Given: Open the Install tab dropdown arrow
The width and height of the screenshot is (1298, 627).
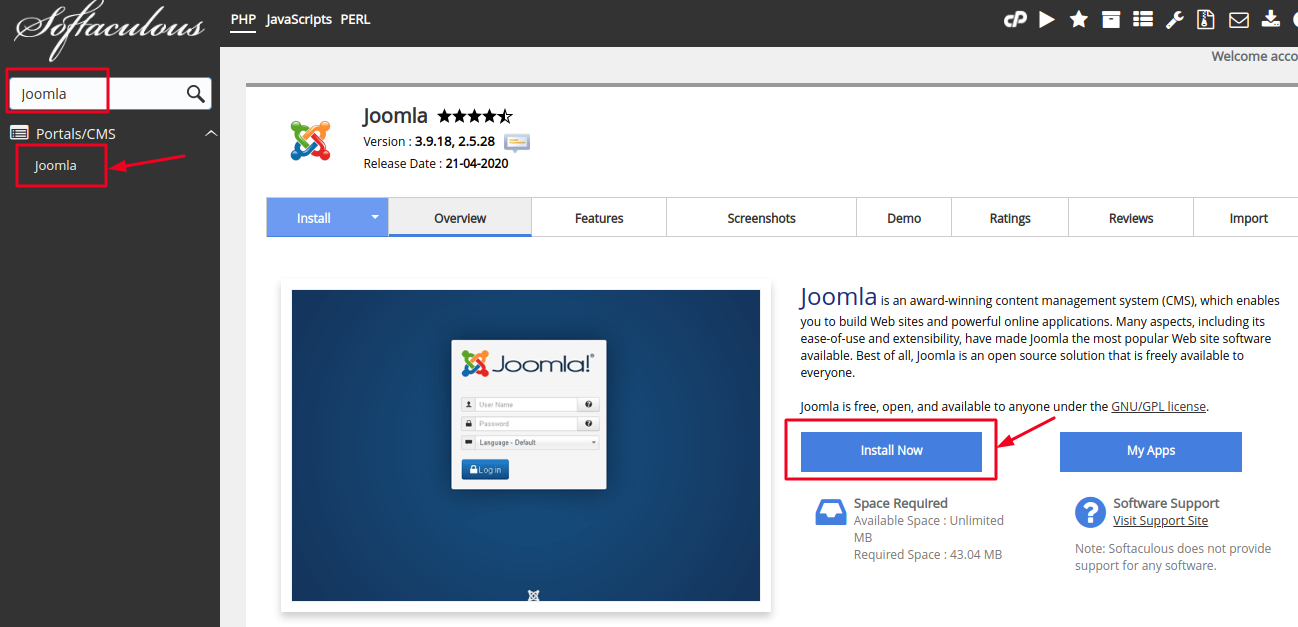Looking at the screenshot, I should click(x=375, y=217).
